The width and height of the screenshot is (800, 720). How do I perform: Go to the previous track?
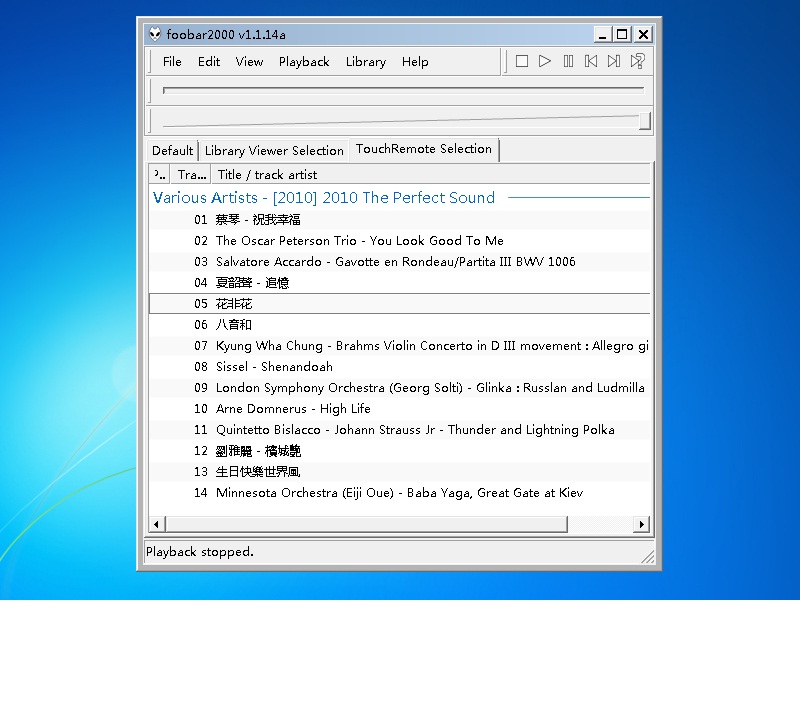(591, 62)
